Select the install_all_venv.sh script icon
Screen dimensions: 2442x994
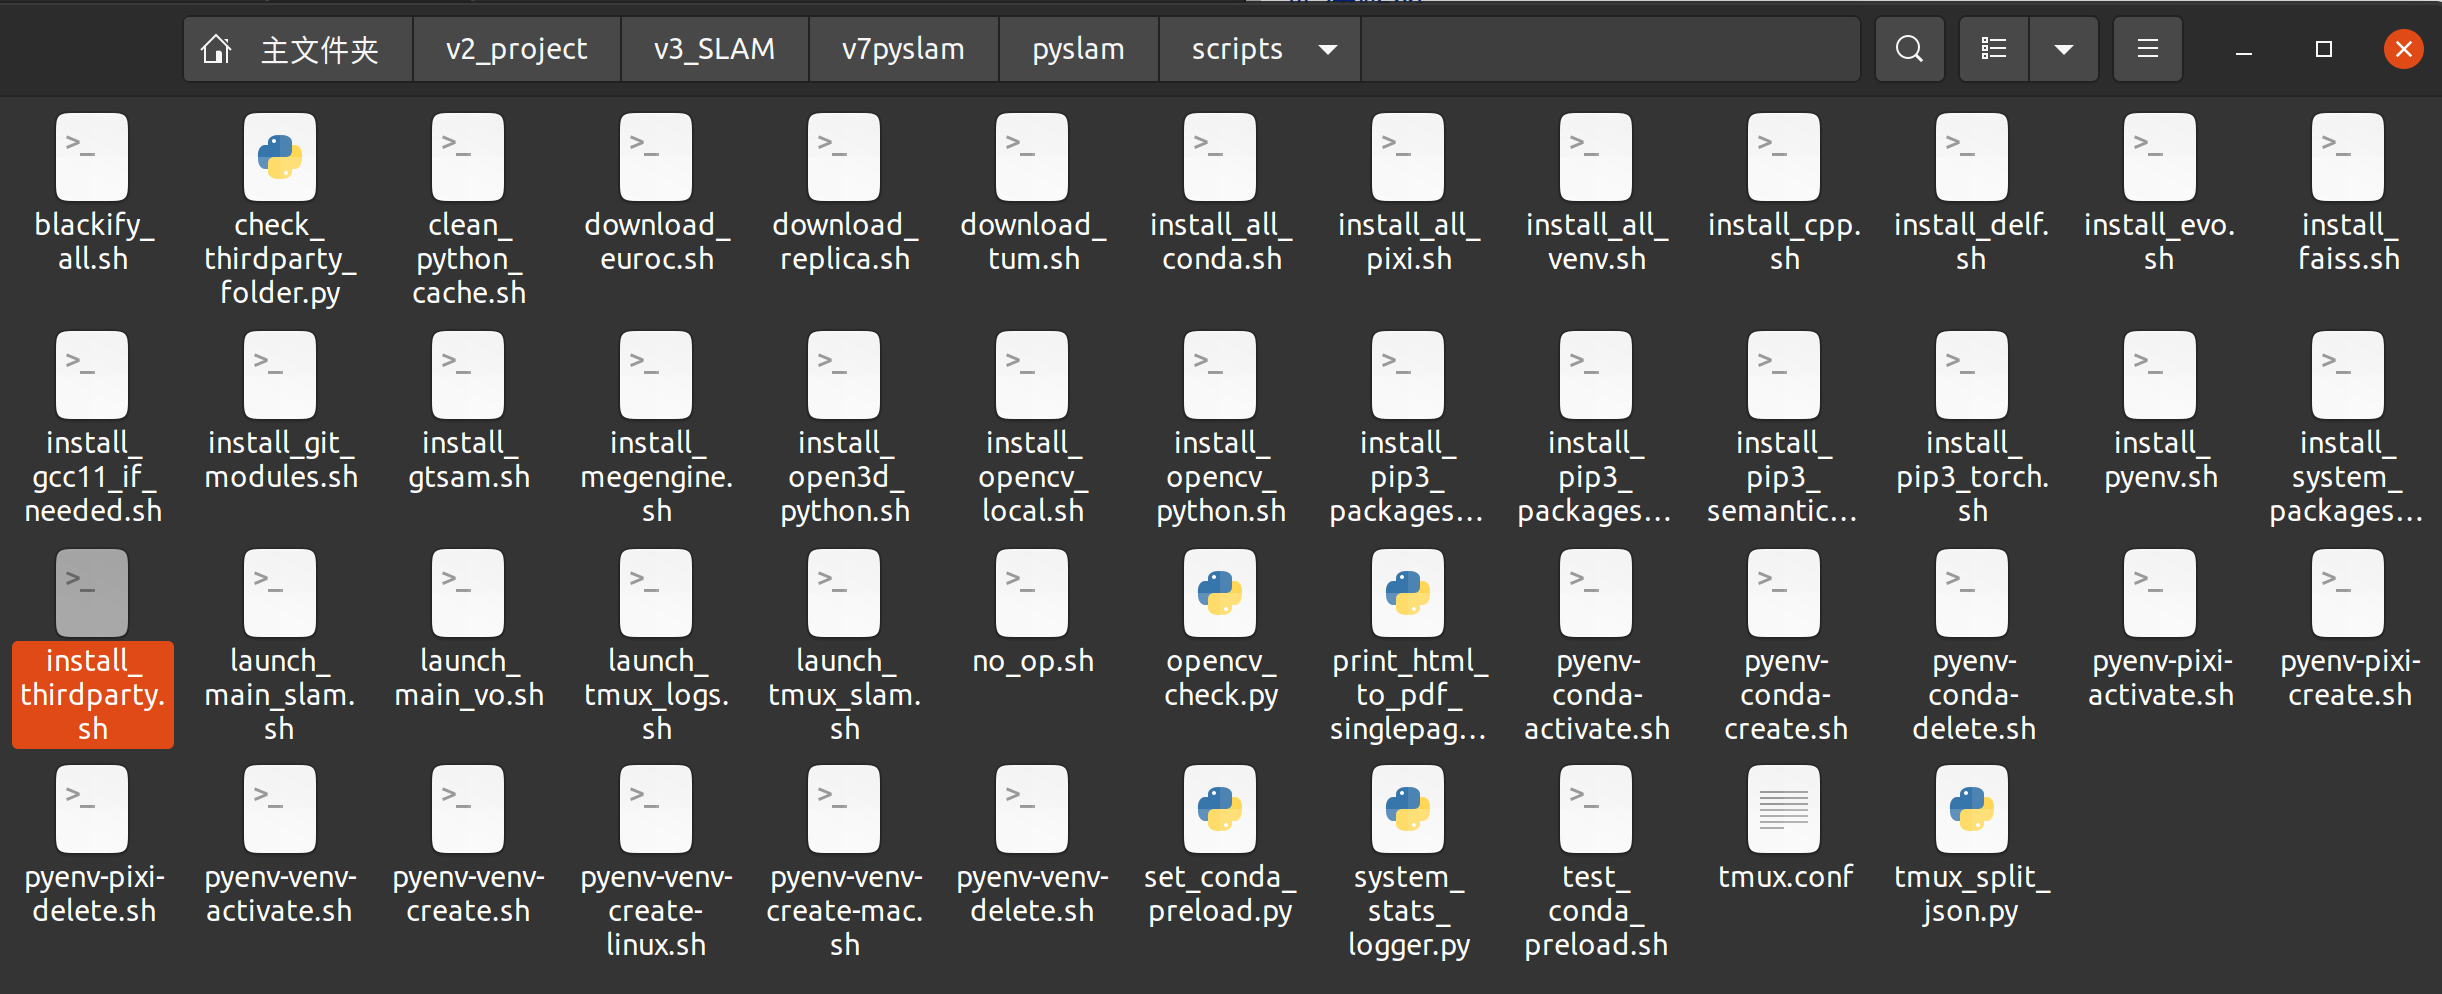click(x=1596, y=157)
